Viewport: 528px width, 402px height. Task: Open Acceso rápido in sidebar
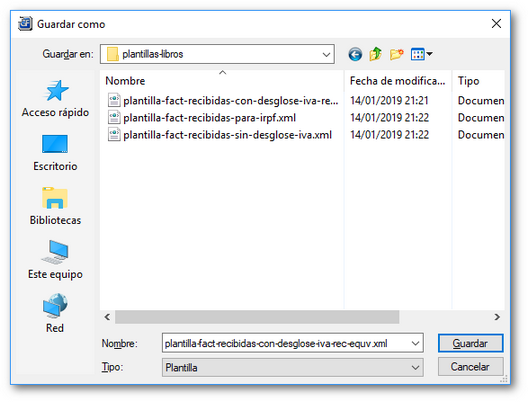[55, 99]
